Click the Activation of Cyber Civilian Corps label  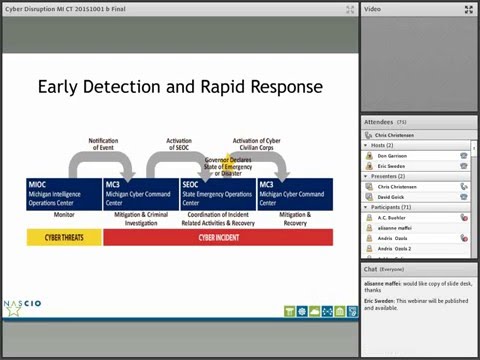point(256,144)
